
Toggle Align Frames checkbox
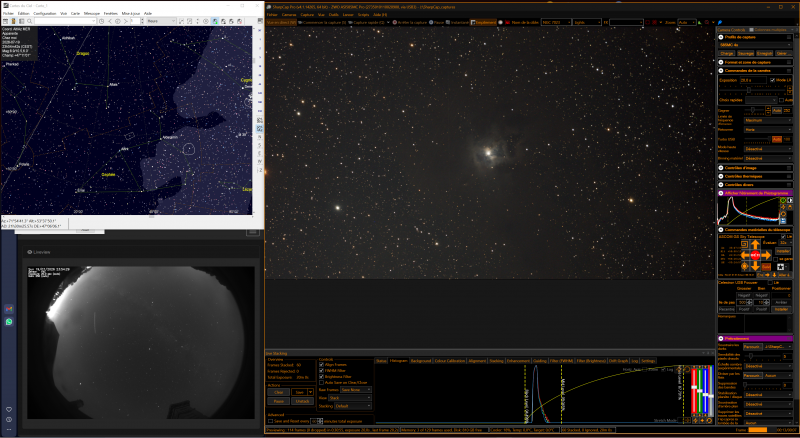tap(321, 364)
